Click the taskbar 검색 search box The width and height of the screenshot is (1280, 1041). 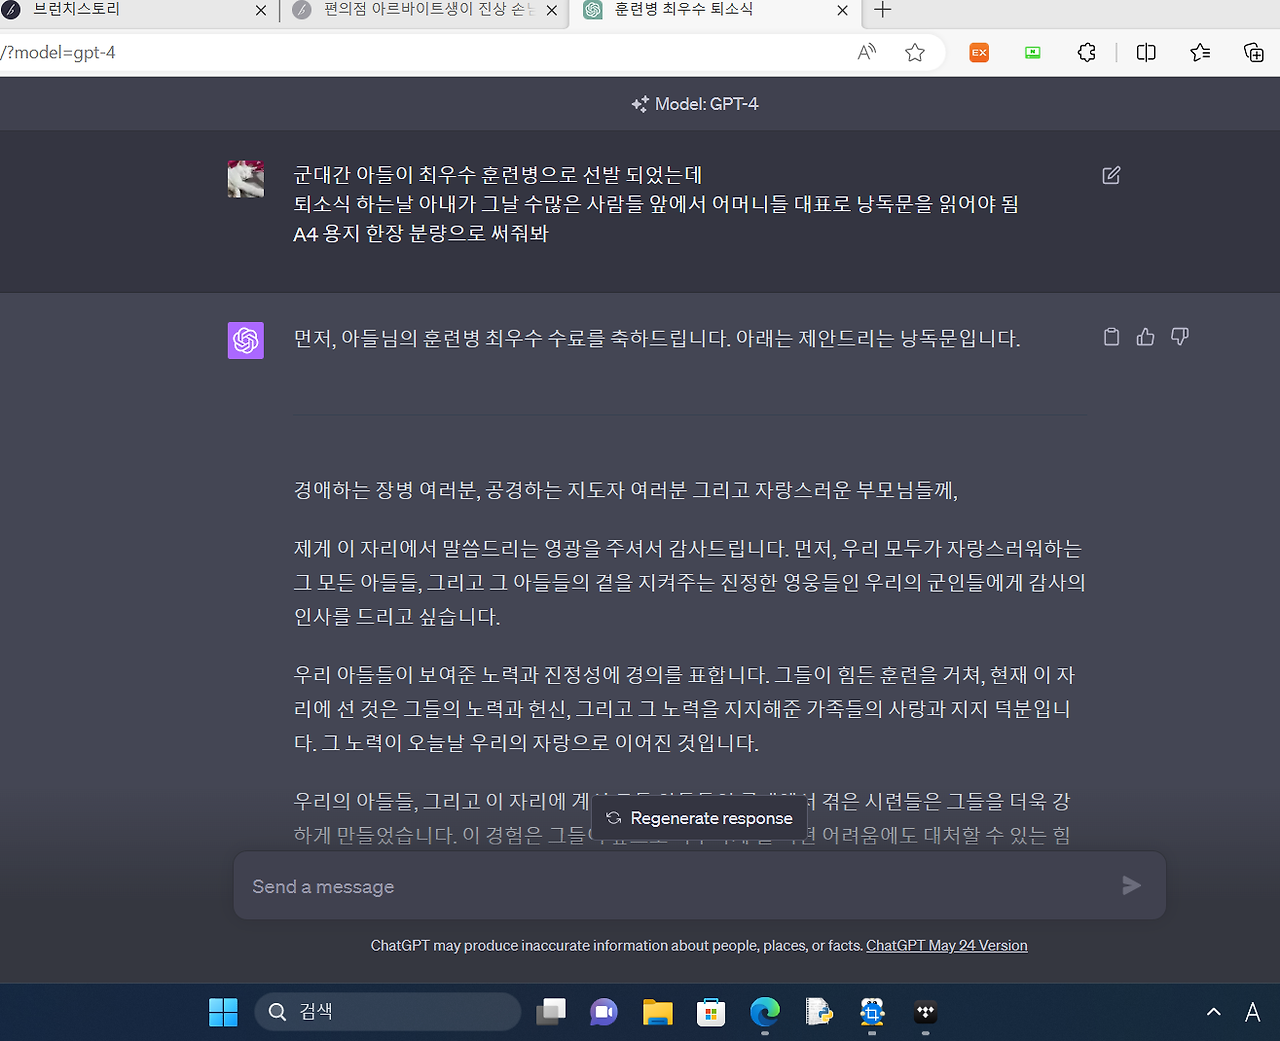[x=388, y=1012]
